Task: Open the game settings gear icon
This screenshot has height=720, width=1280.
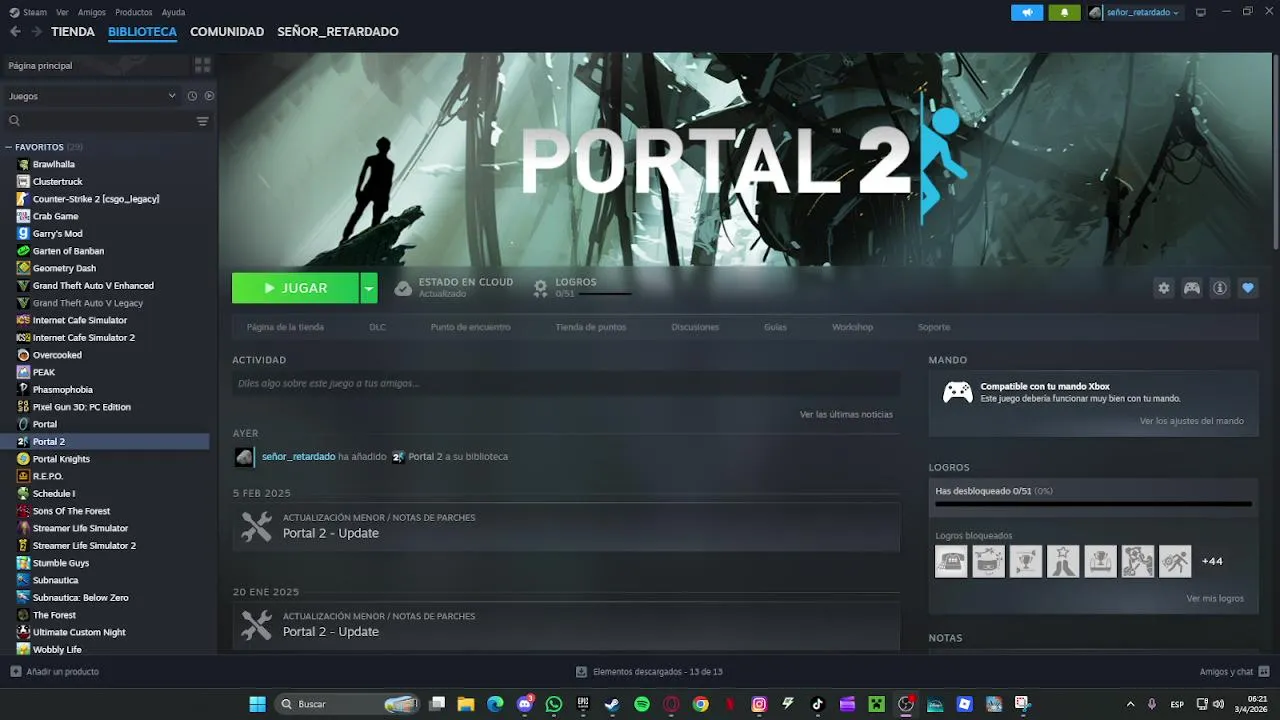Action: pos(1163,288)
